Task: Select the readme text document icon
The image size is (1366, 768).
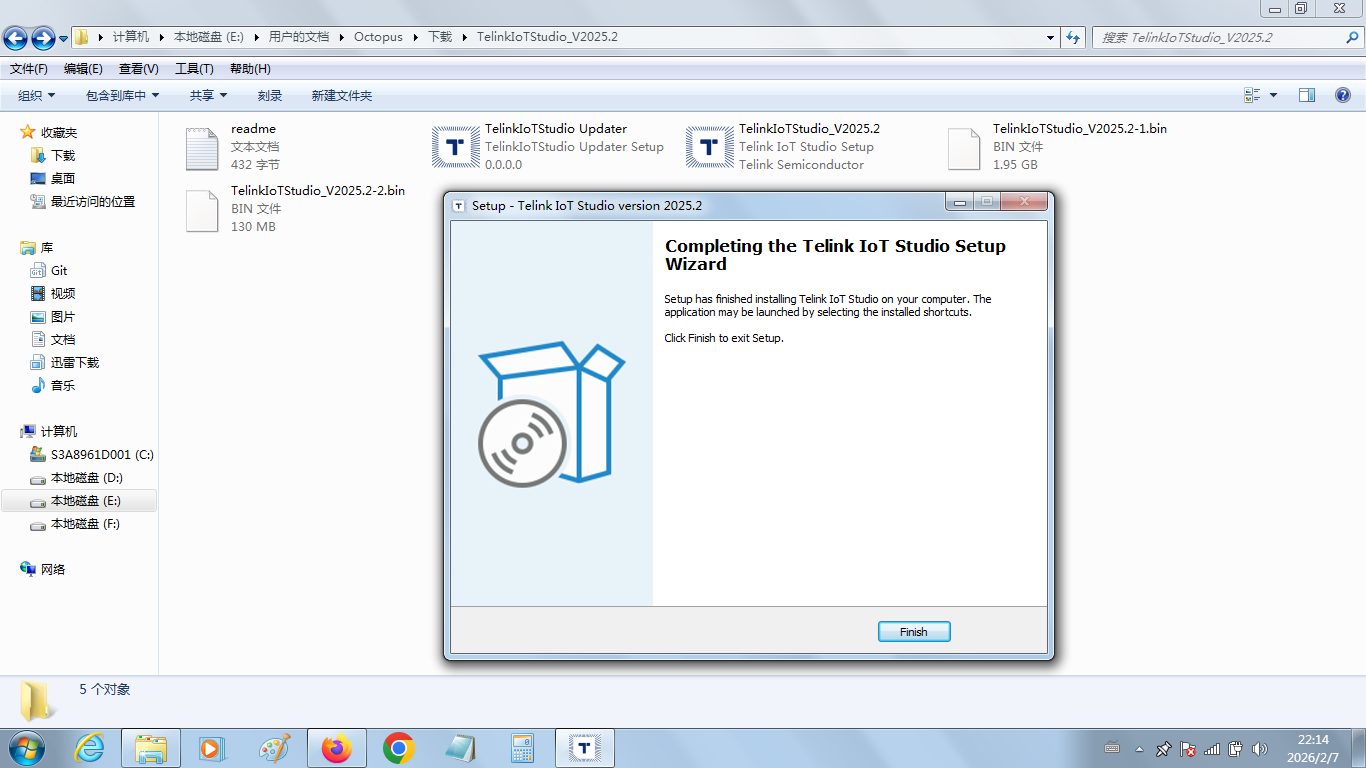Action: click(x=202, y=148)
